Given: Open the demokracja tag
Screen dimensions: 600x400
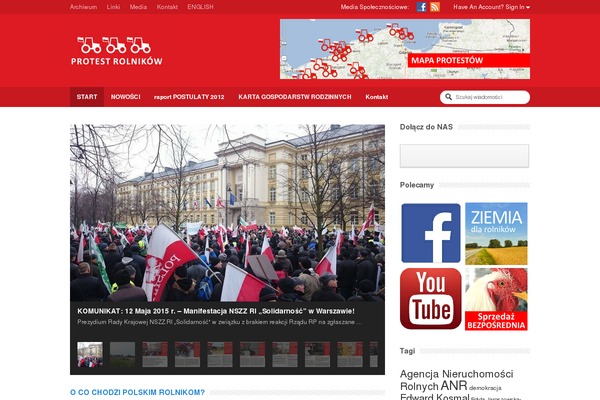Looking at the screenshot, I should pyautogui.click(x=485, y=388).
